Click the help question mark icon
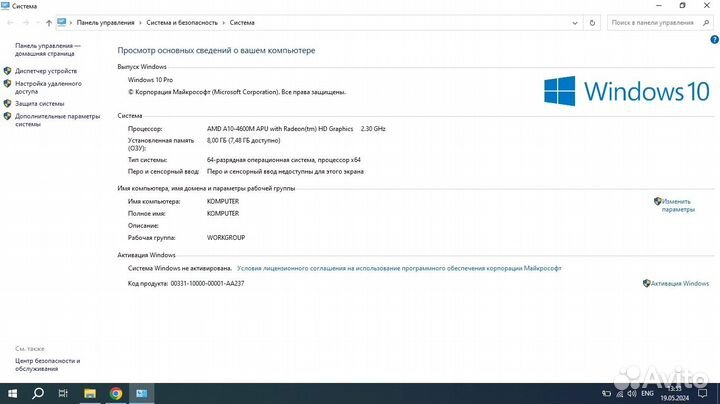 714,40
